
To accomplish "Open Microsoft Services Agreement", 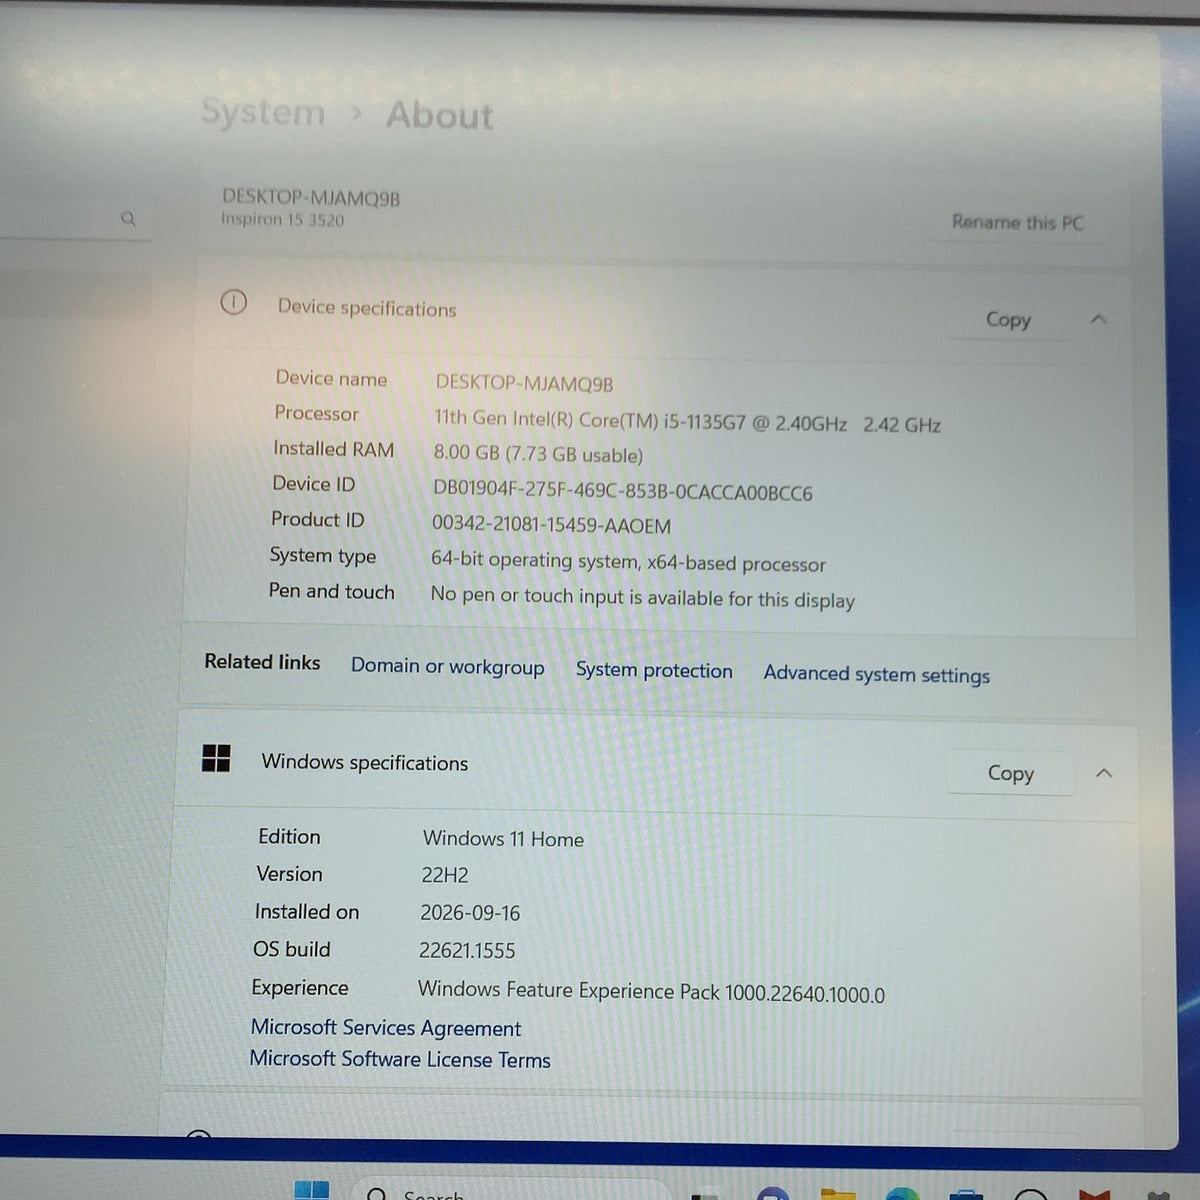I will click(x=386, y=1028).
